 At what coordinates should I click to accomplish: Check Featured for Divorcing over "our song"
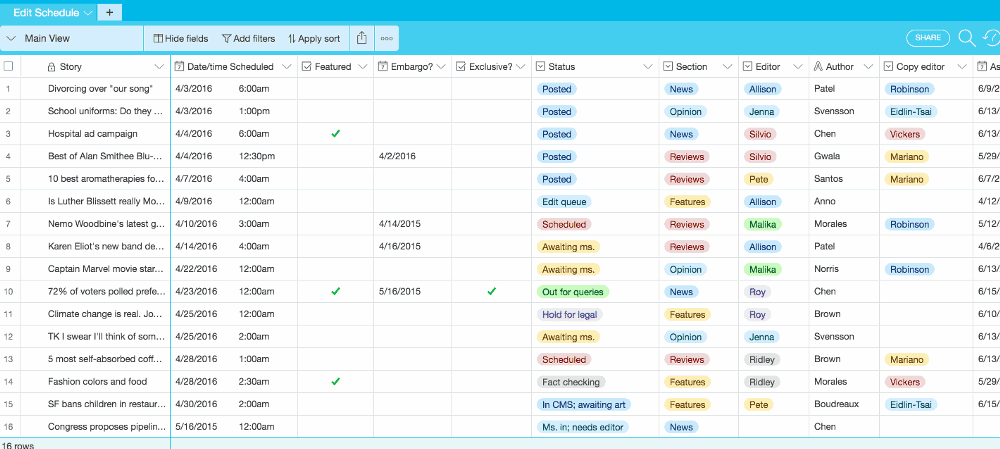coord(335,89)
